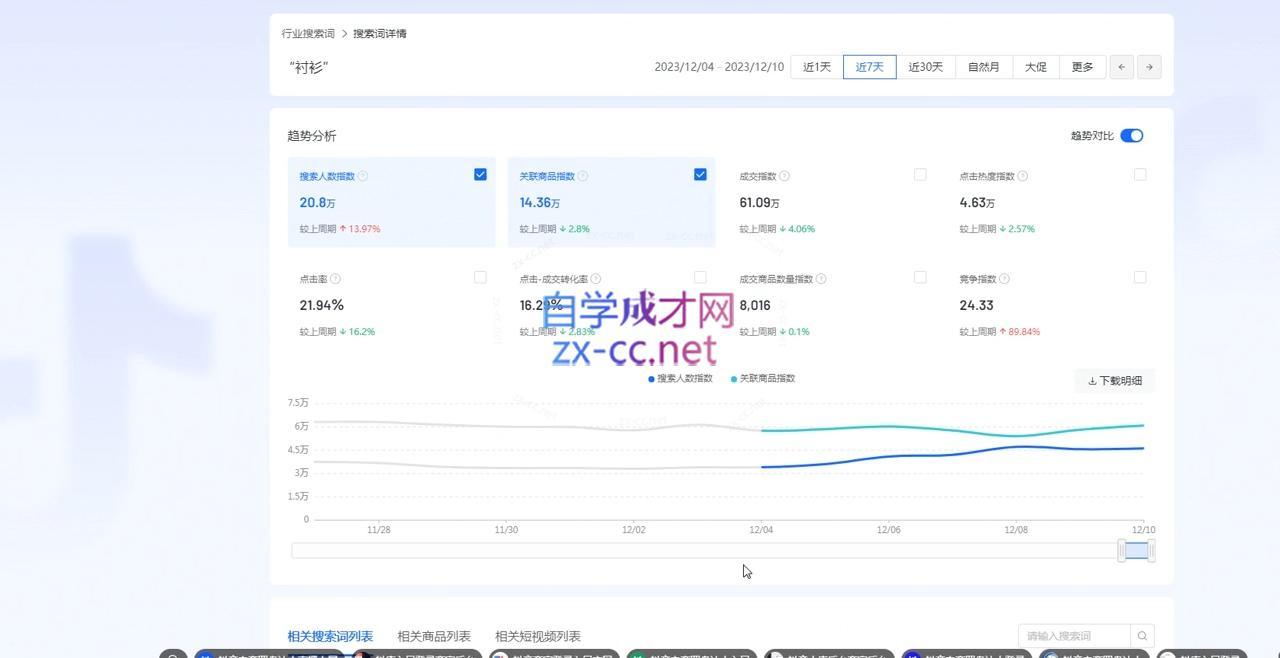Switch to the 相关短视频列表 tab
Screen dimensions: 1280x658
pos(537,635)
